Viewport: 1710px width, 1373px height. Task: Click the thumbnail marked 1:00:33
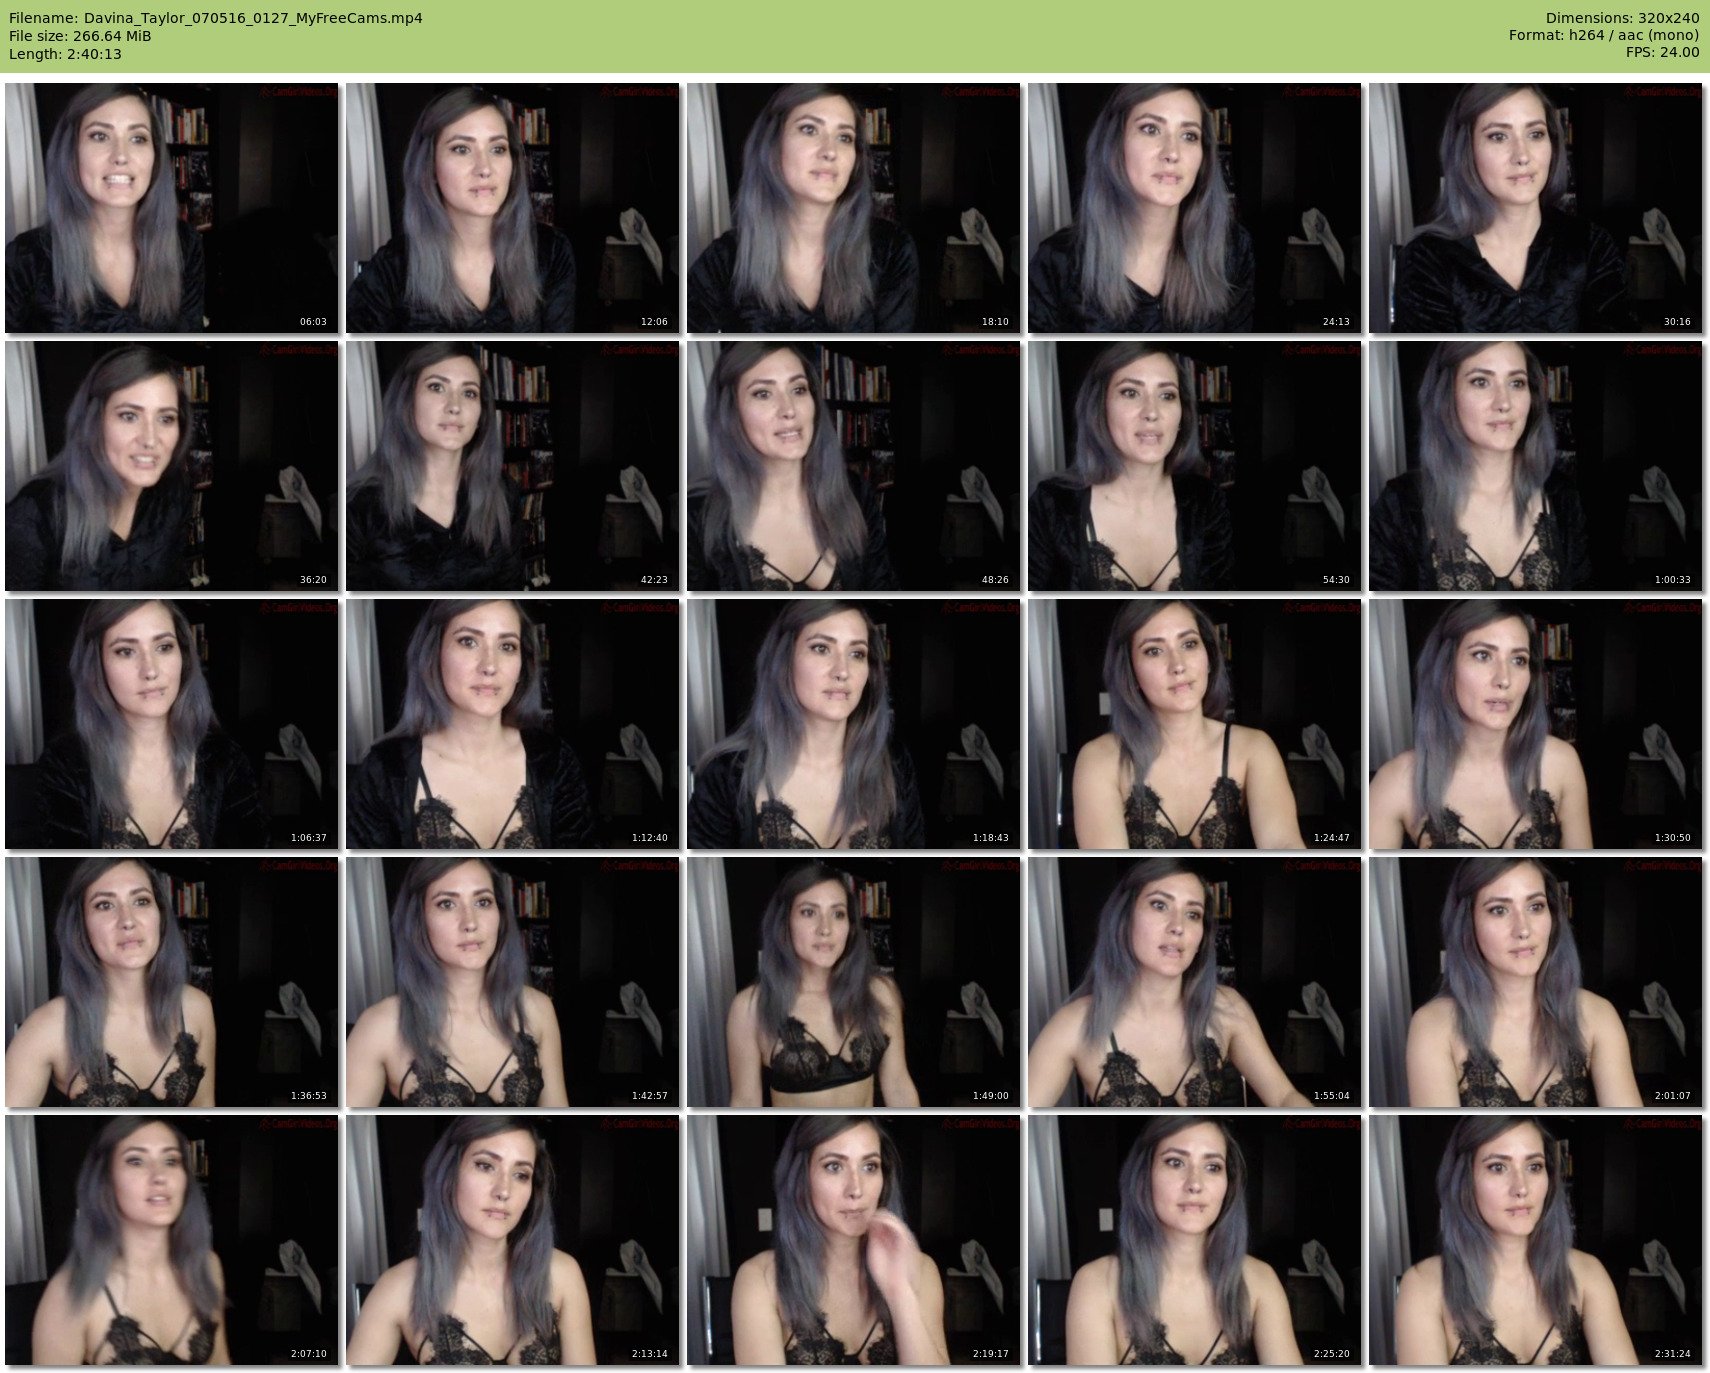pos(1535,466)
